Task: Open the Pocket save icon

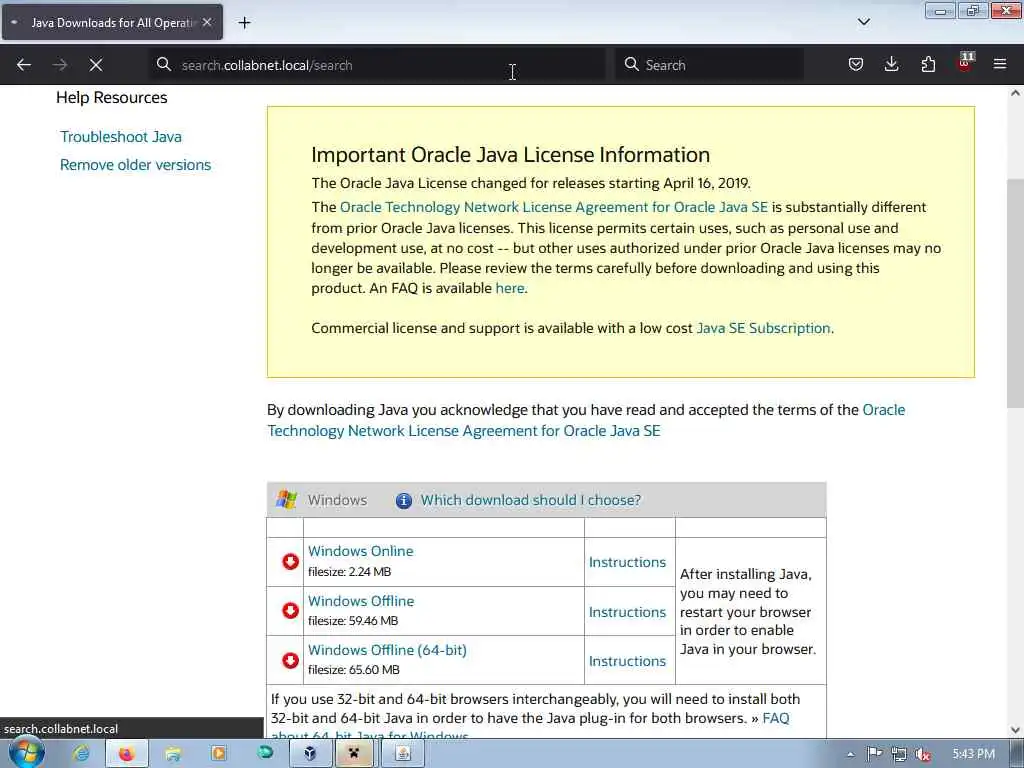Action: (x=856, y=64)
